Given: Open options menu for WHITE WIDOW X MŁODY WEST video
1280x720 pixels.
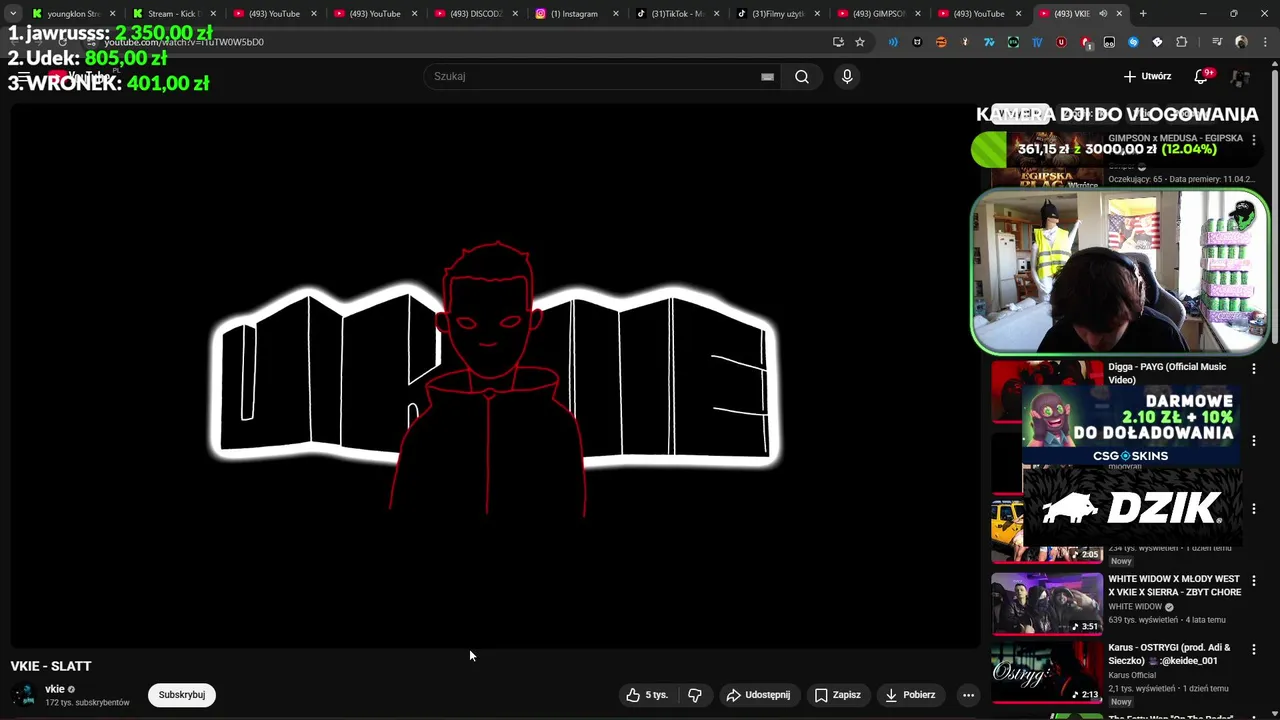Looking at the screenshot, I should click(1254, 581).
